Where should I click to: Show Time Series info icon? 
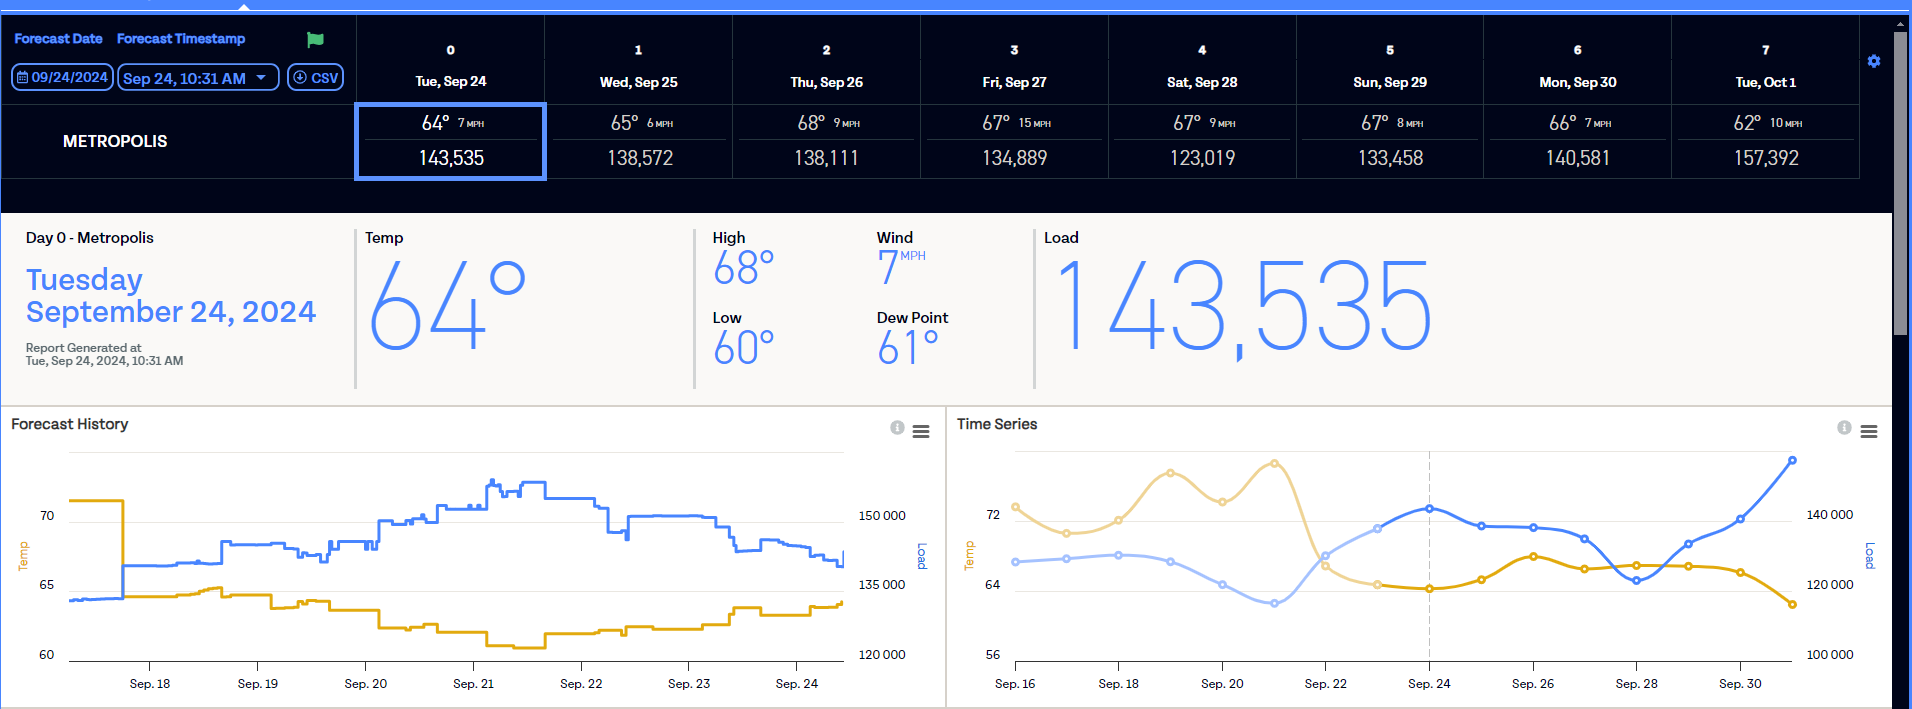pos(1844,428)
